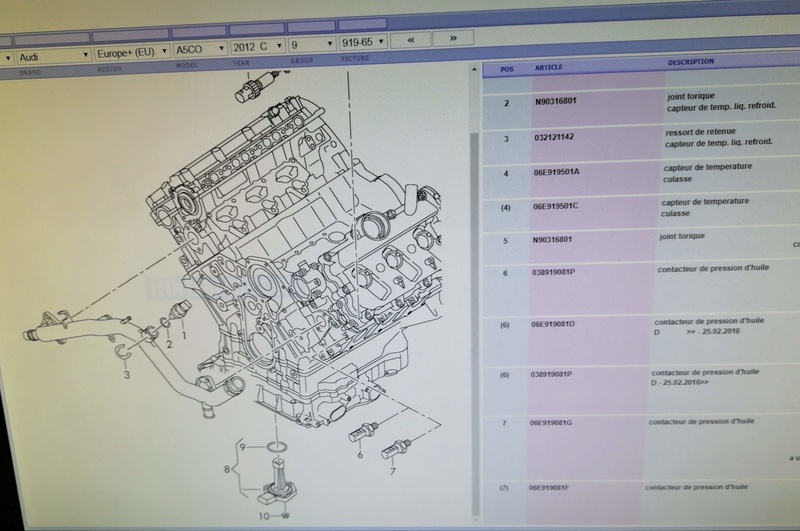The width and height of the screenshot is (800, 531).
Task: Click article 06E919501A temperature sensor row
Action: tap(556, 173)
